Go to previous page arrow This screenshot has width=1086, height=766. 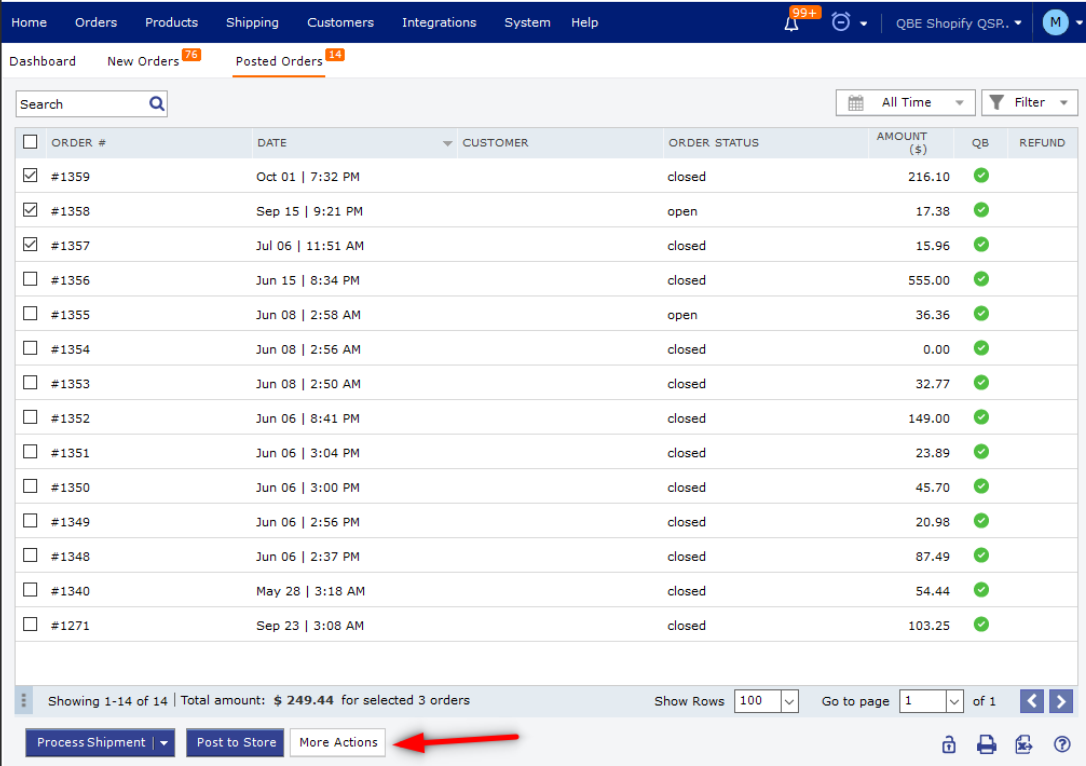[x=1031, y=701]
